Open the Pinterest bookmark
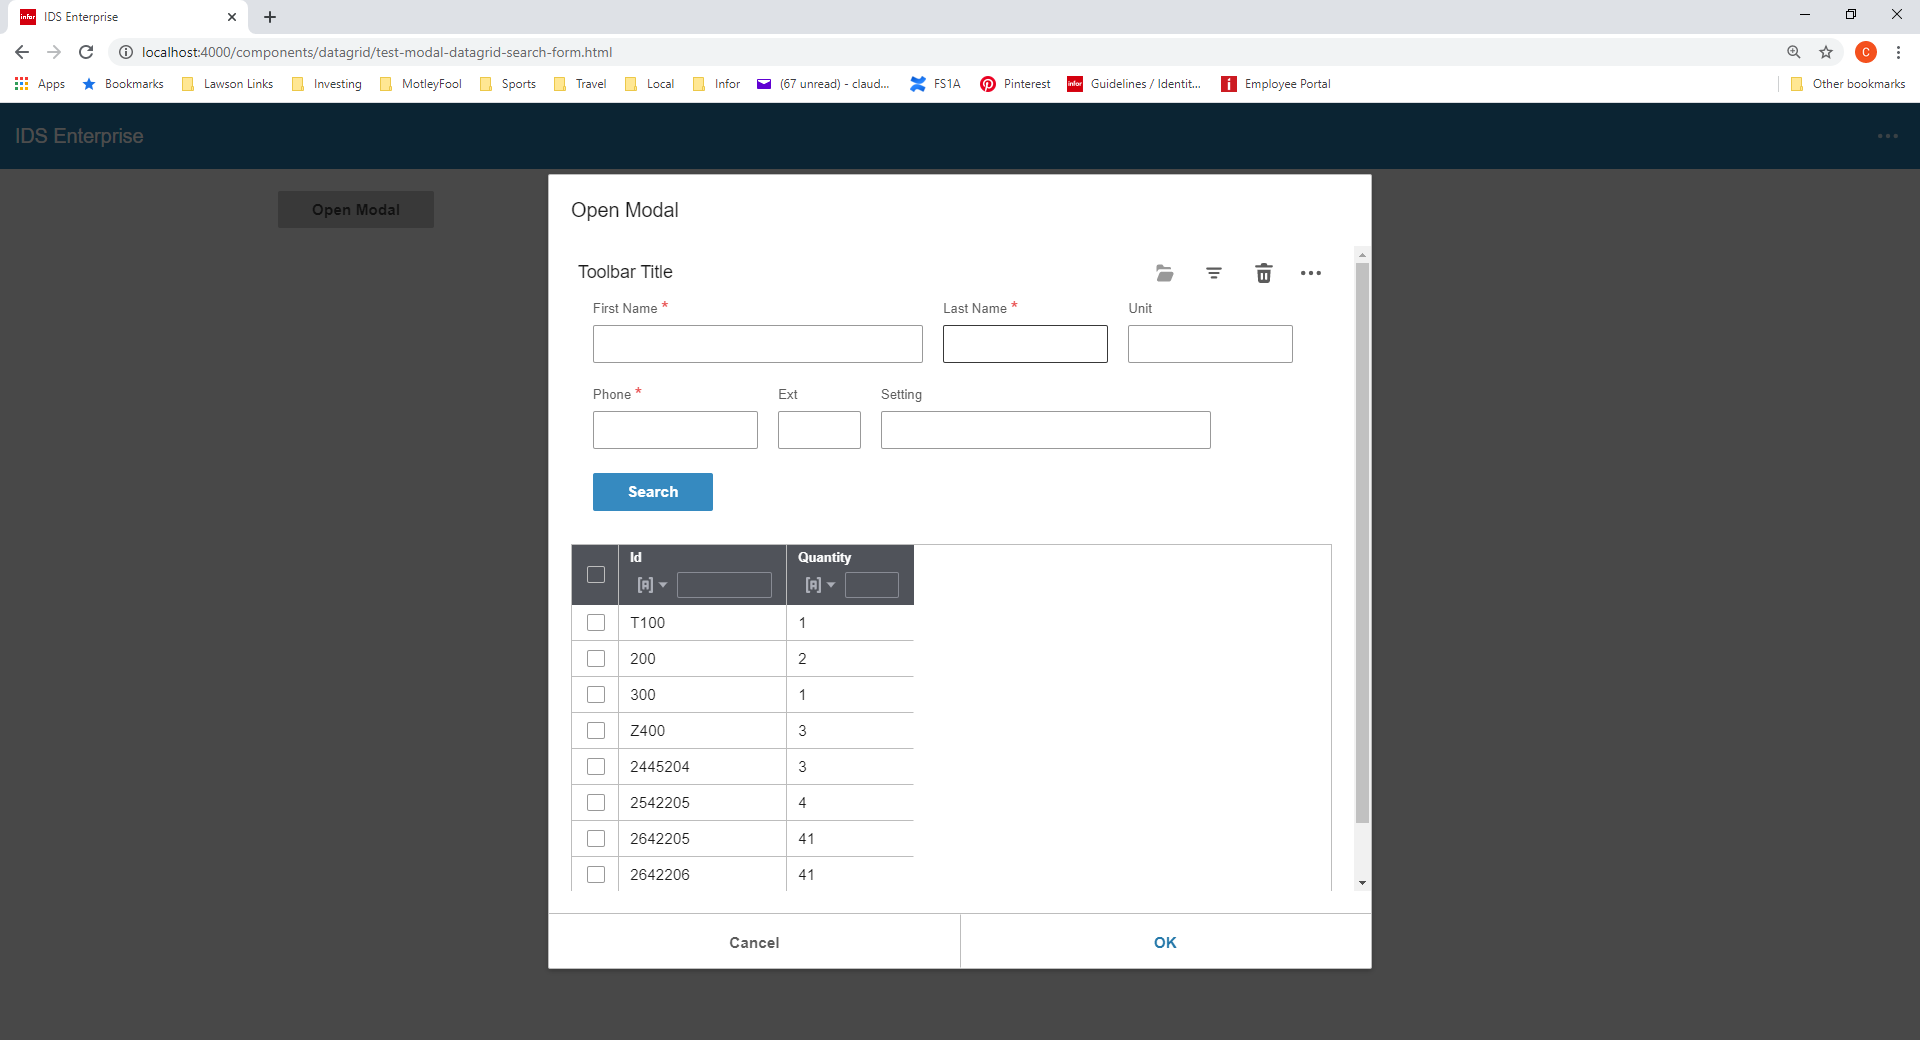The width and height of the screenshot is (1920, 1040). [x=1015, y=84]
